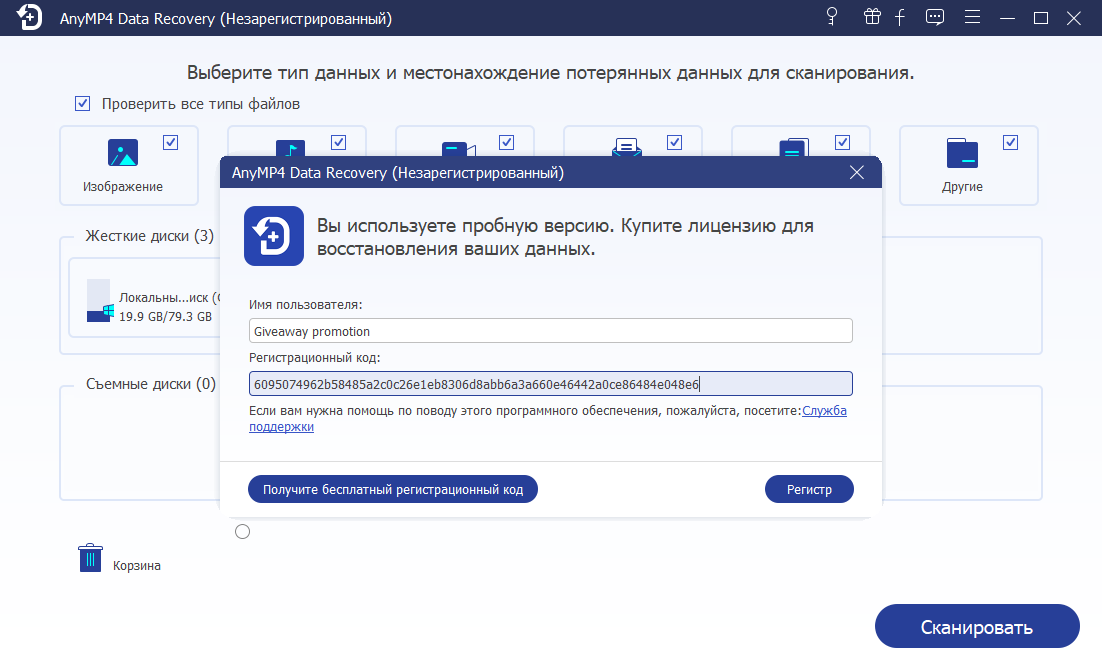Select the empty radio button below the dialog
The height and width of the screenshot is (672, 1102).
click(x=242, y=531)
